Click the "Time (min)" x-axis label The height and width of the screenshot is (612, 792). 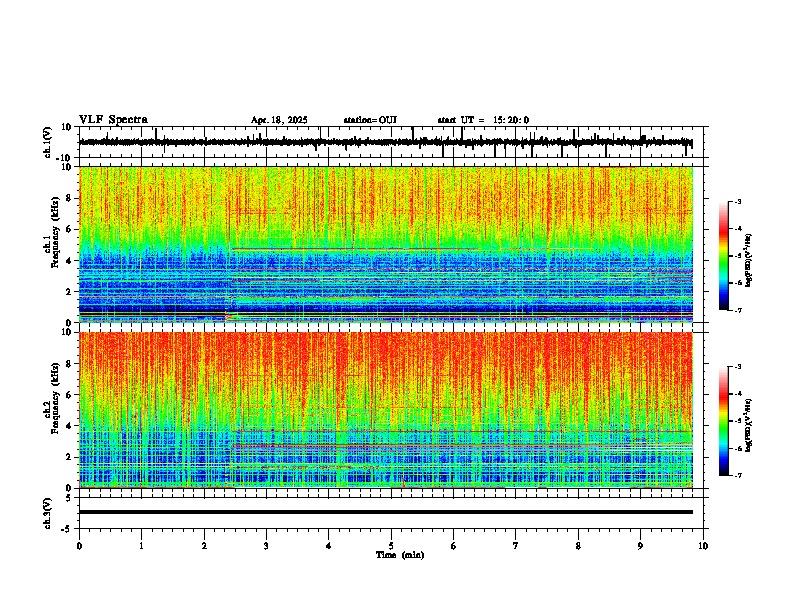tap(400, 555)
